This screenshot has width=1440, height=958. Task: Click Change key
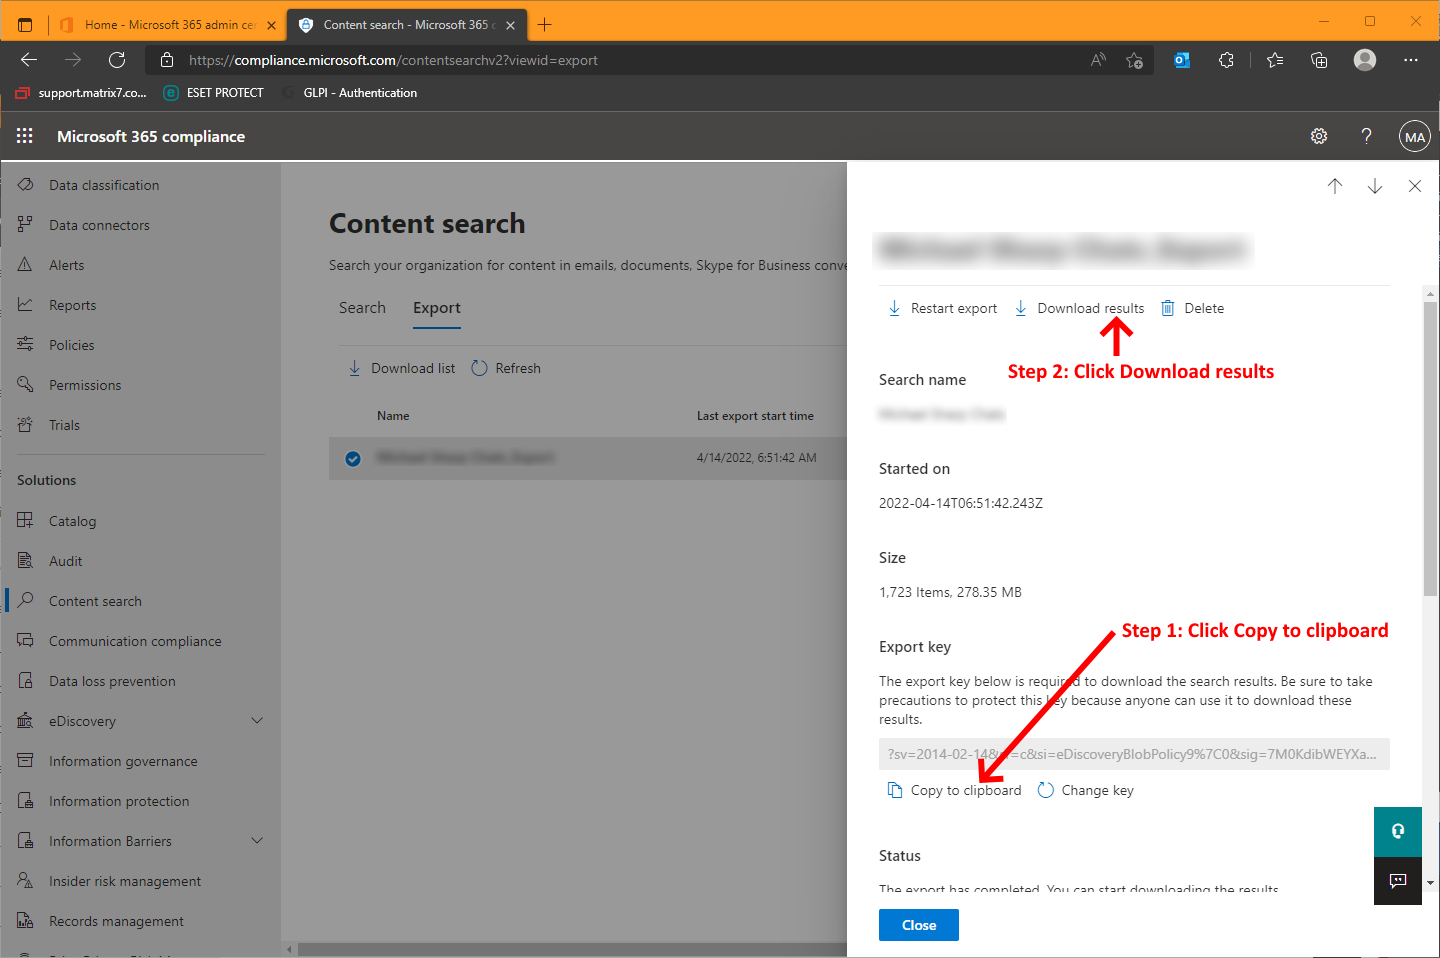(1085, 790)
